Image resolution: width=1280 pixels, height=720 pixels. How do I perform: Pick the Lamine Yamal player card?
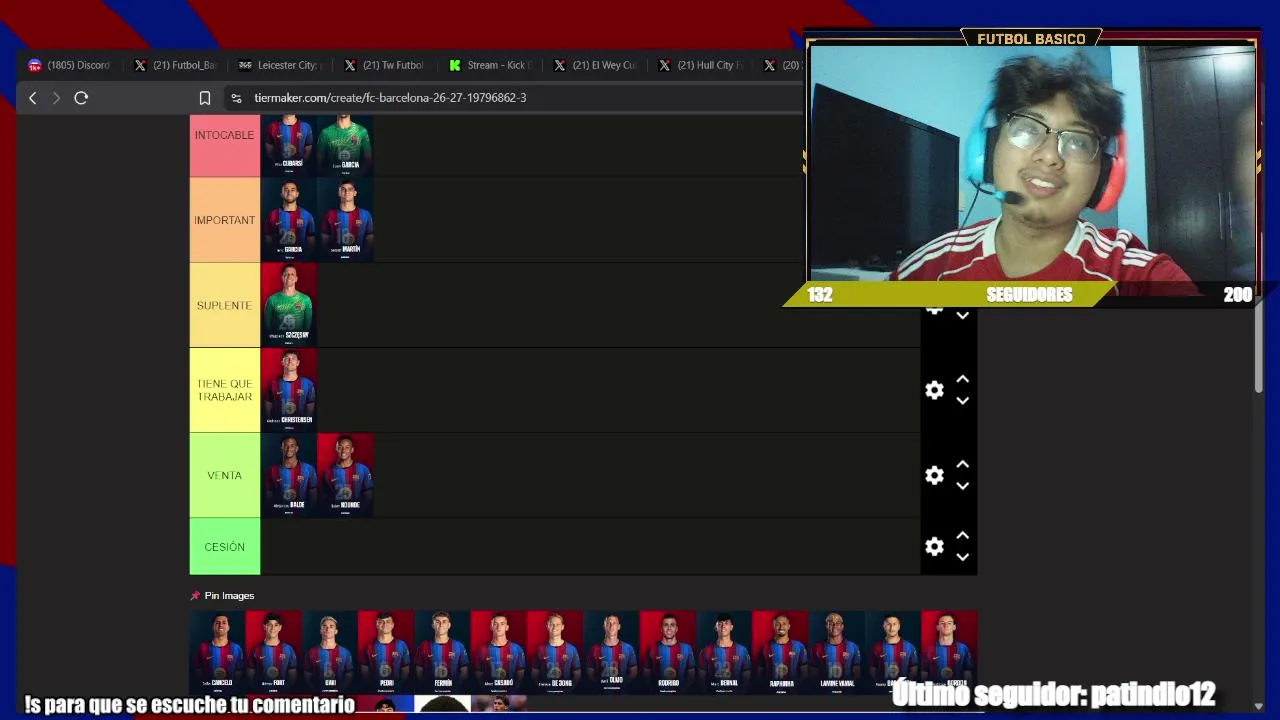pyautogui.click(x=837, y=652)
